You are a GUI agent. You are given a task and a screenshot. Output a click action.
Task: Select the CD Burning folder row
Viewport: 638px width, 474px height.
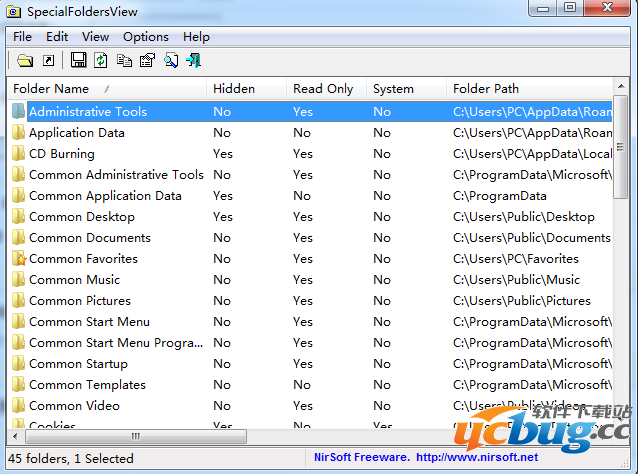tap(62, 154)
